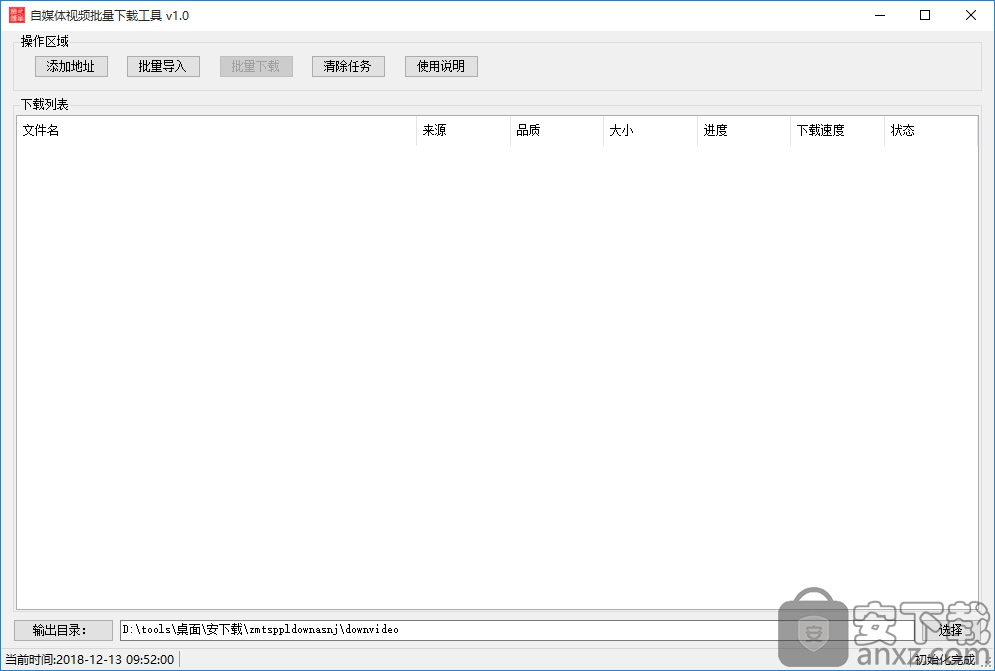Click the app icon in title bar
This screenshot has width=995, height=671.
(x=17, y=15)
